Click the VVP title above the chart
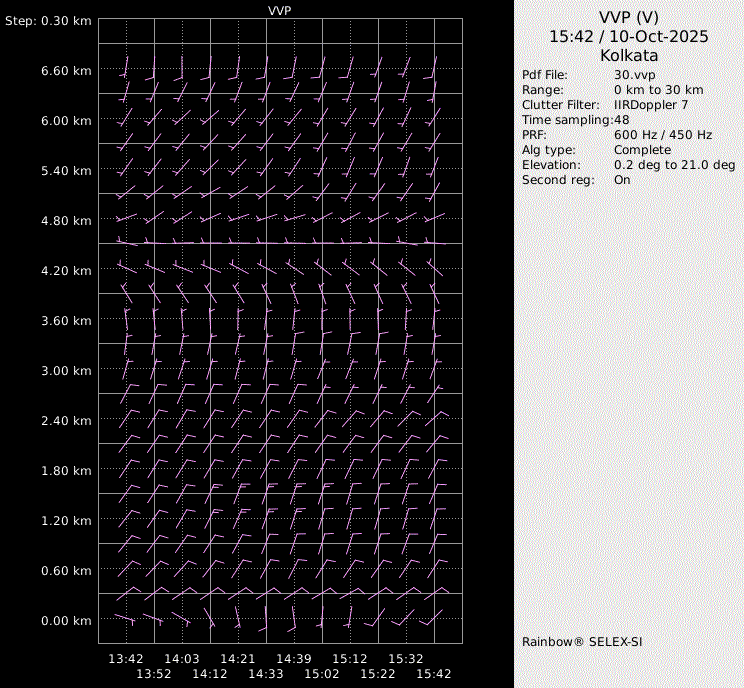This screenshot has height=688, width=744. (280, 10)
